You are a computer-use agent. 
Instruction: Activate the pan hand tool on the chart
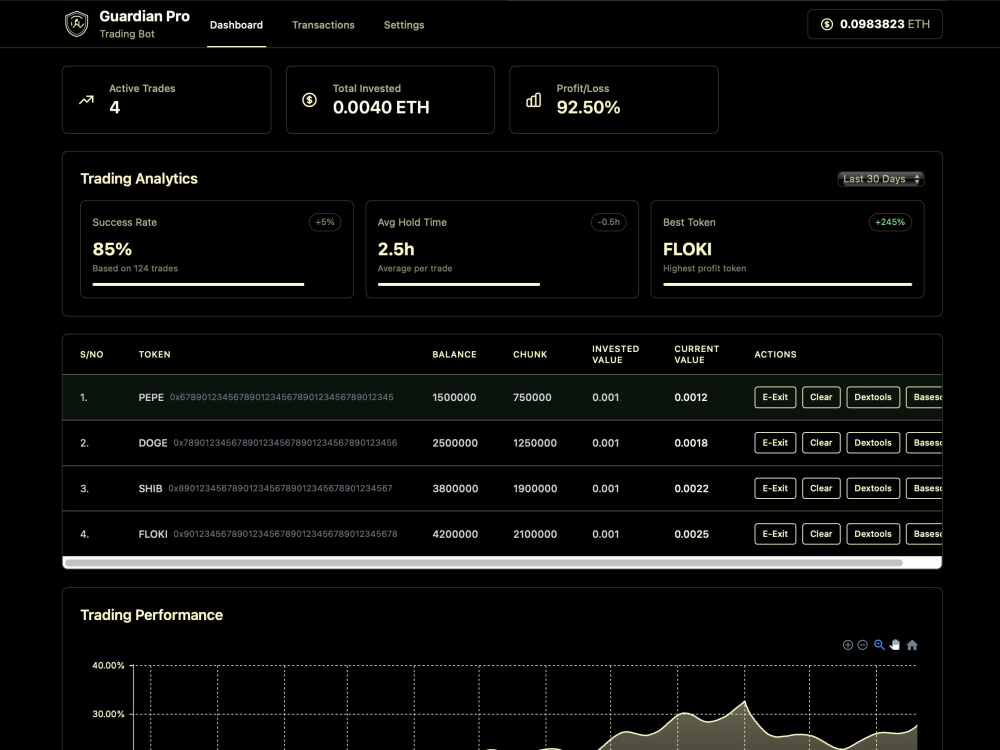pyautogui.click(x=894, y=645)
